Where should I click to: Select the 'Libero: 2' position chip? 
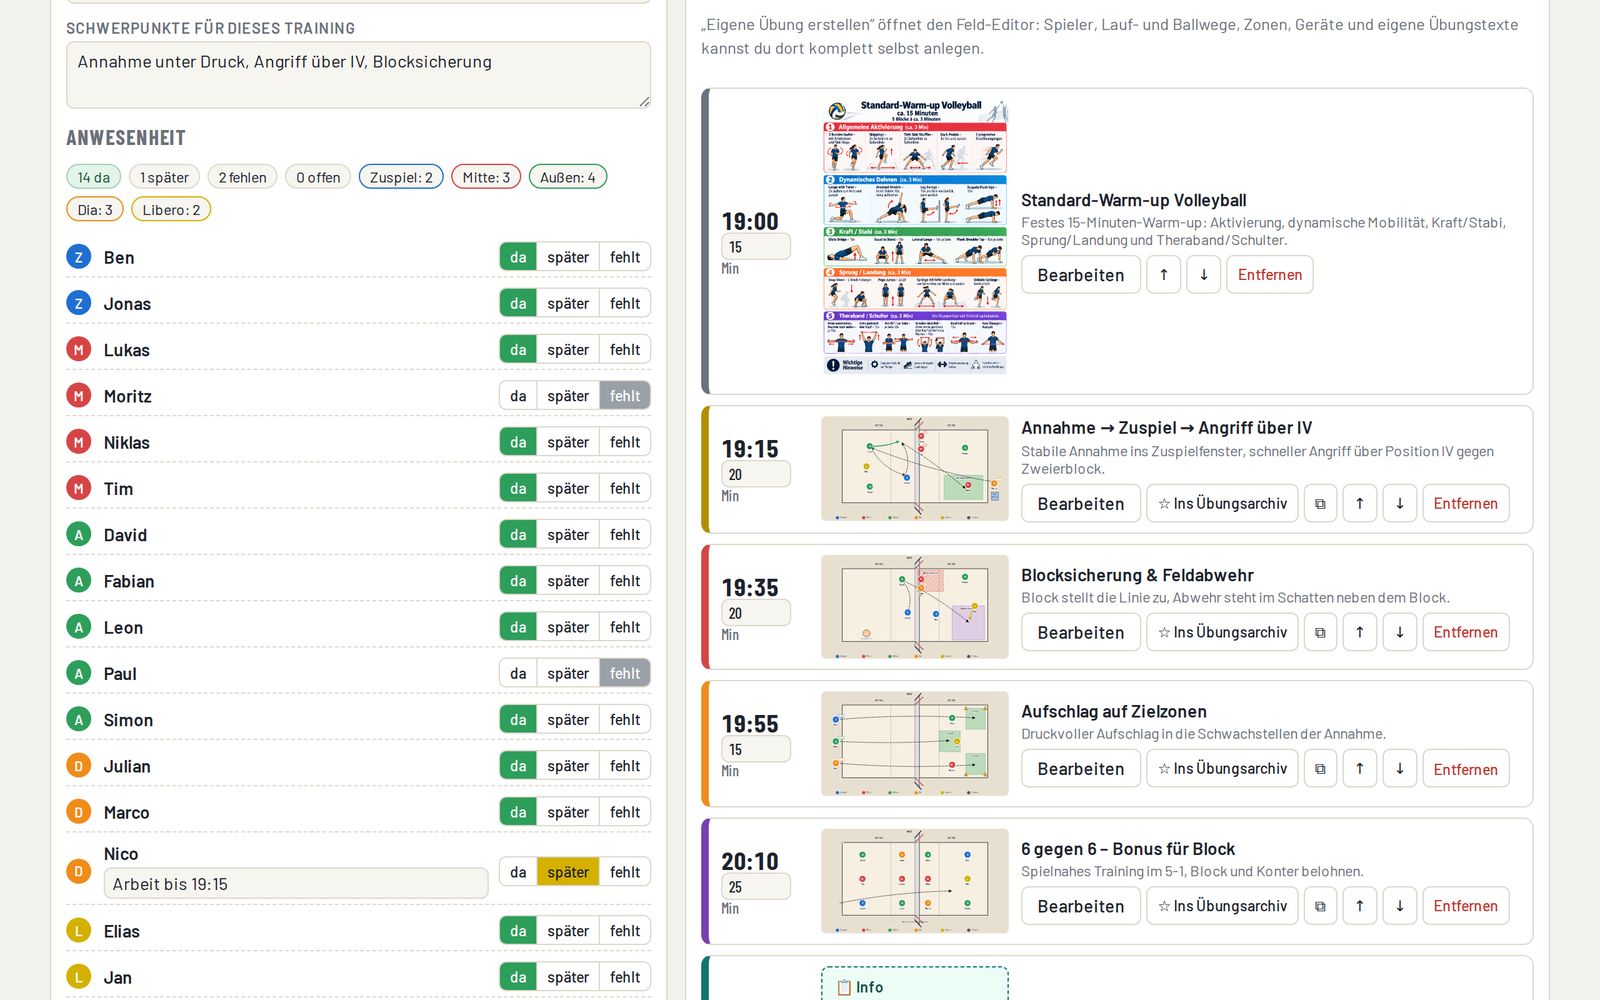(171, 210)
